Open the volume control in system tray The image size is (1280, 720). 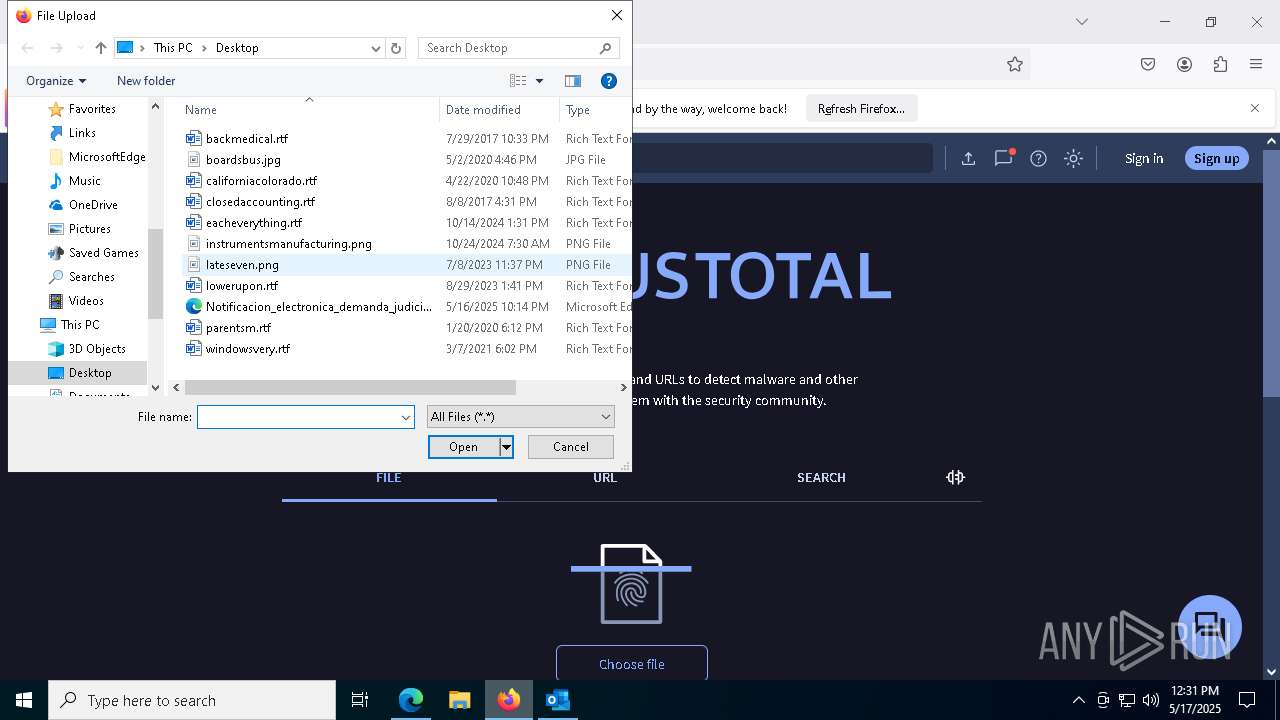[x=1151, y=700]
